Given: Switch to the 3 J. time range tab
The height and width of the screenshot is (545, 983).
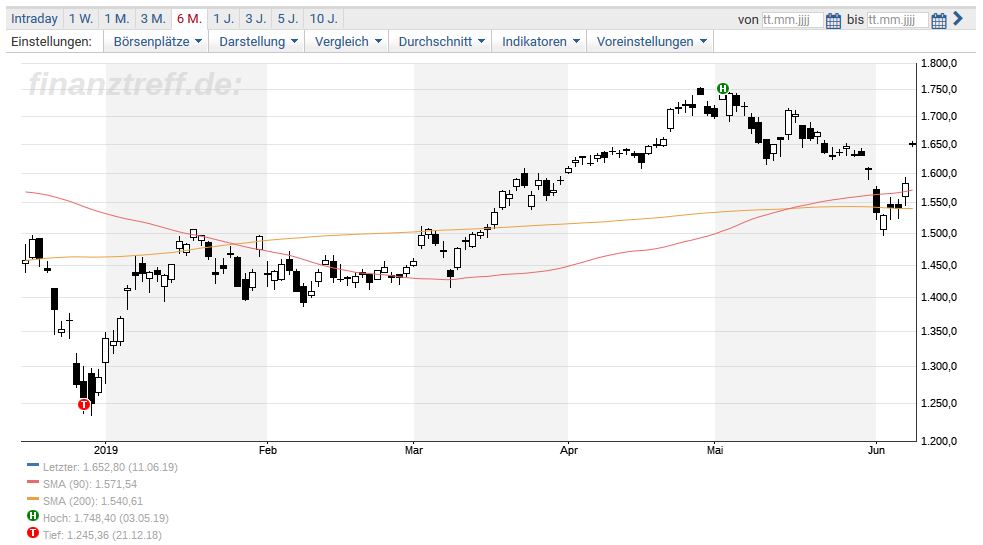Looking at the screenshot, I should [256, 19].
